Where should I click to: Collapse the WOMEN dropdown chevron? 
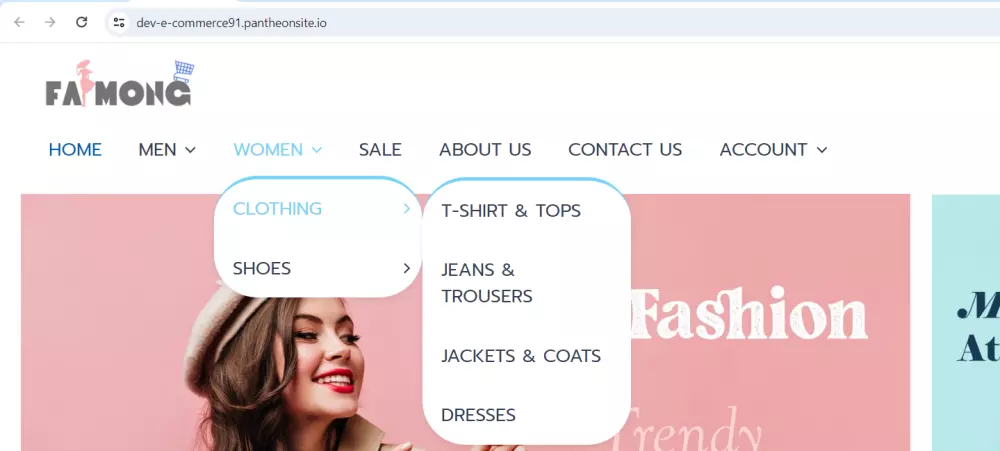pyautogui.click(x=316, y=151)
